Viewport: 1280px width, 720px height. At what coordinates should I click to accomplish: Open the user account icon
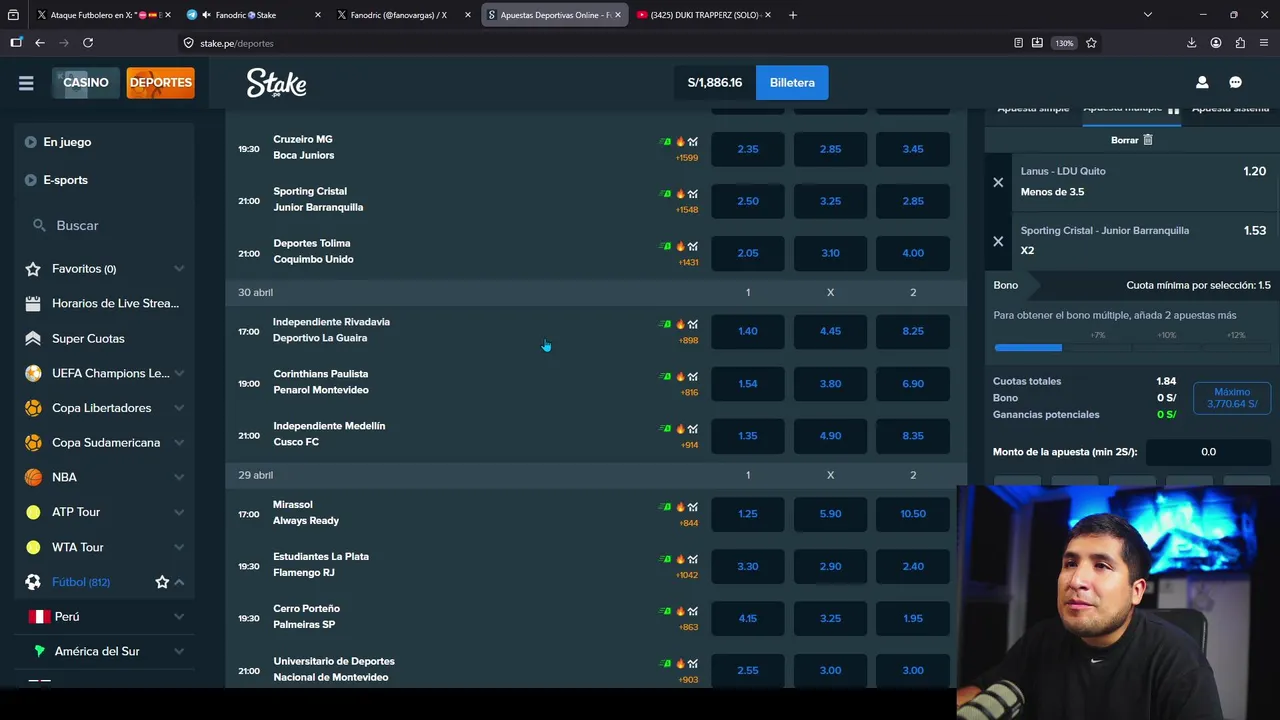click(1202, 83)
